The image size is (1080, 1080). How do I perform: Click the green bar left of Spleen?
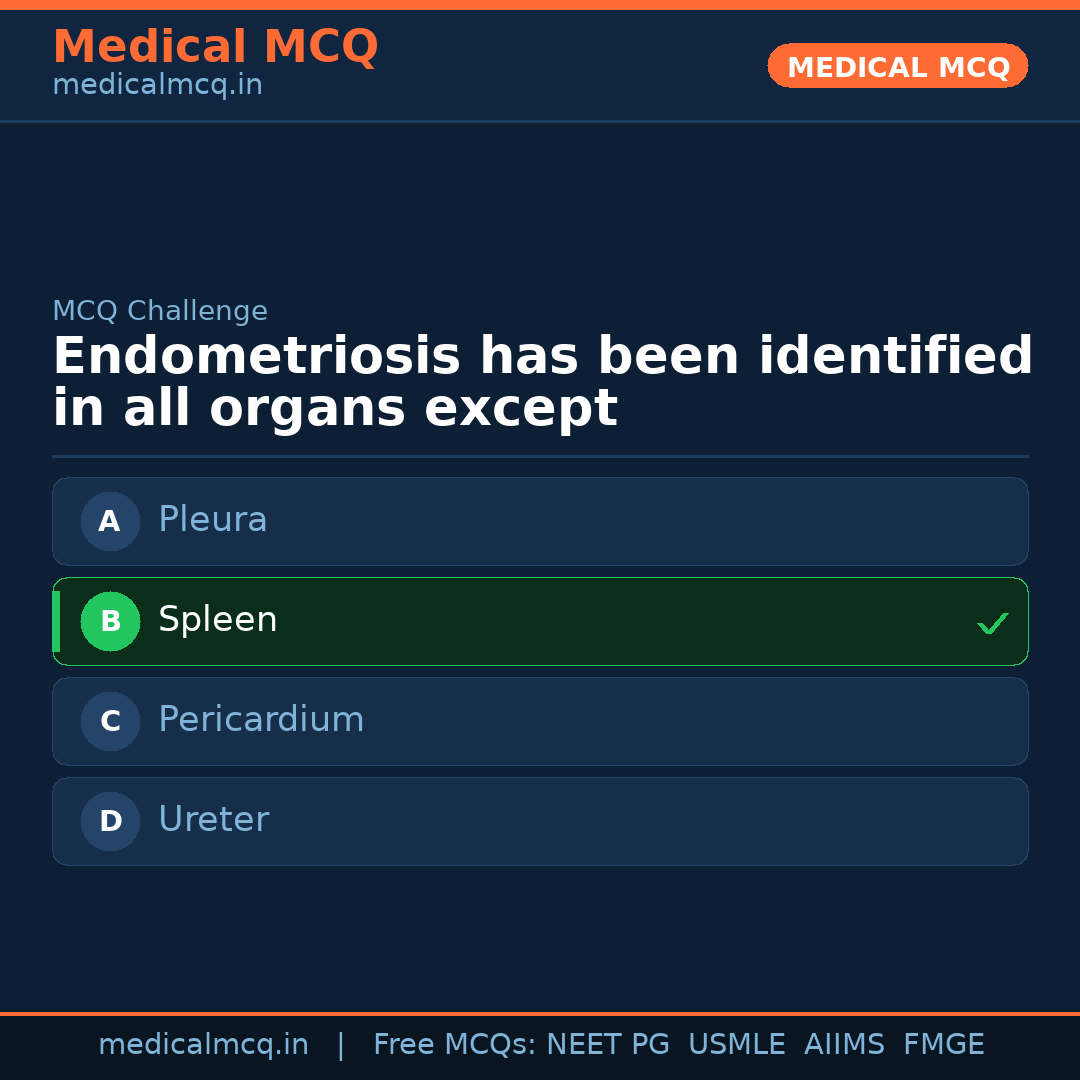pyautogui.click(x=56, y=621)
